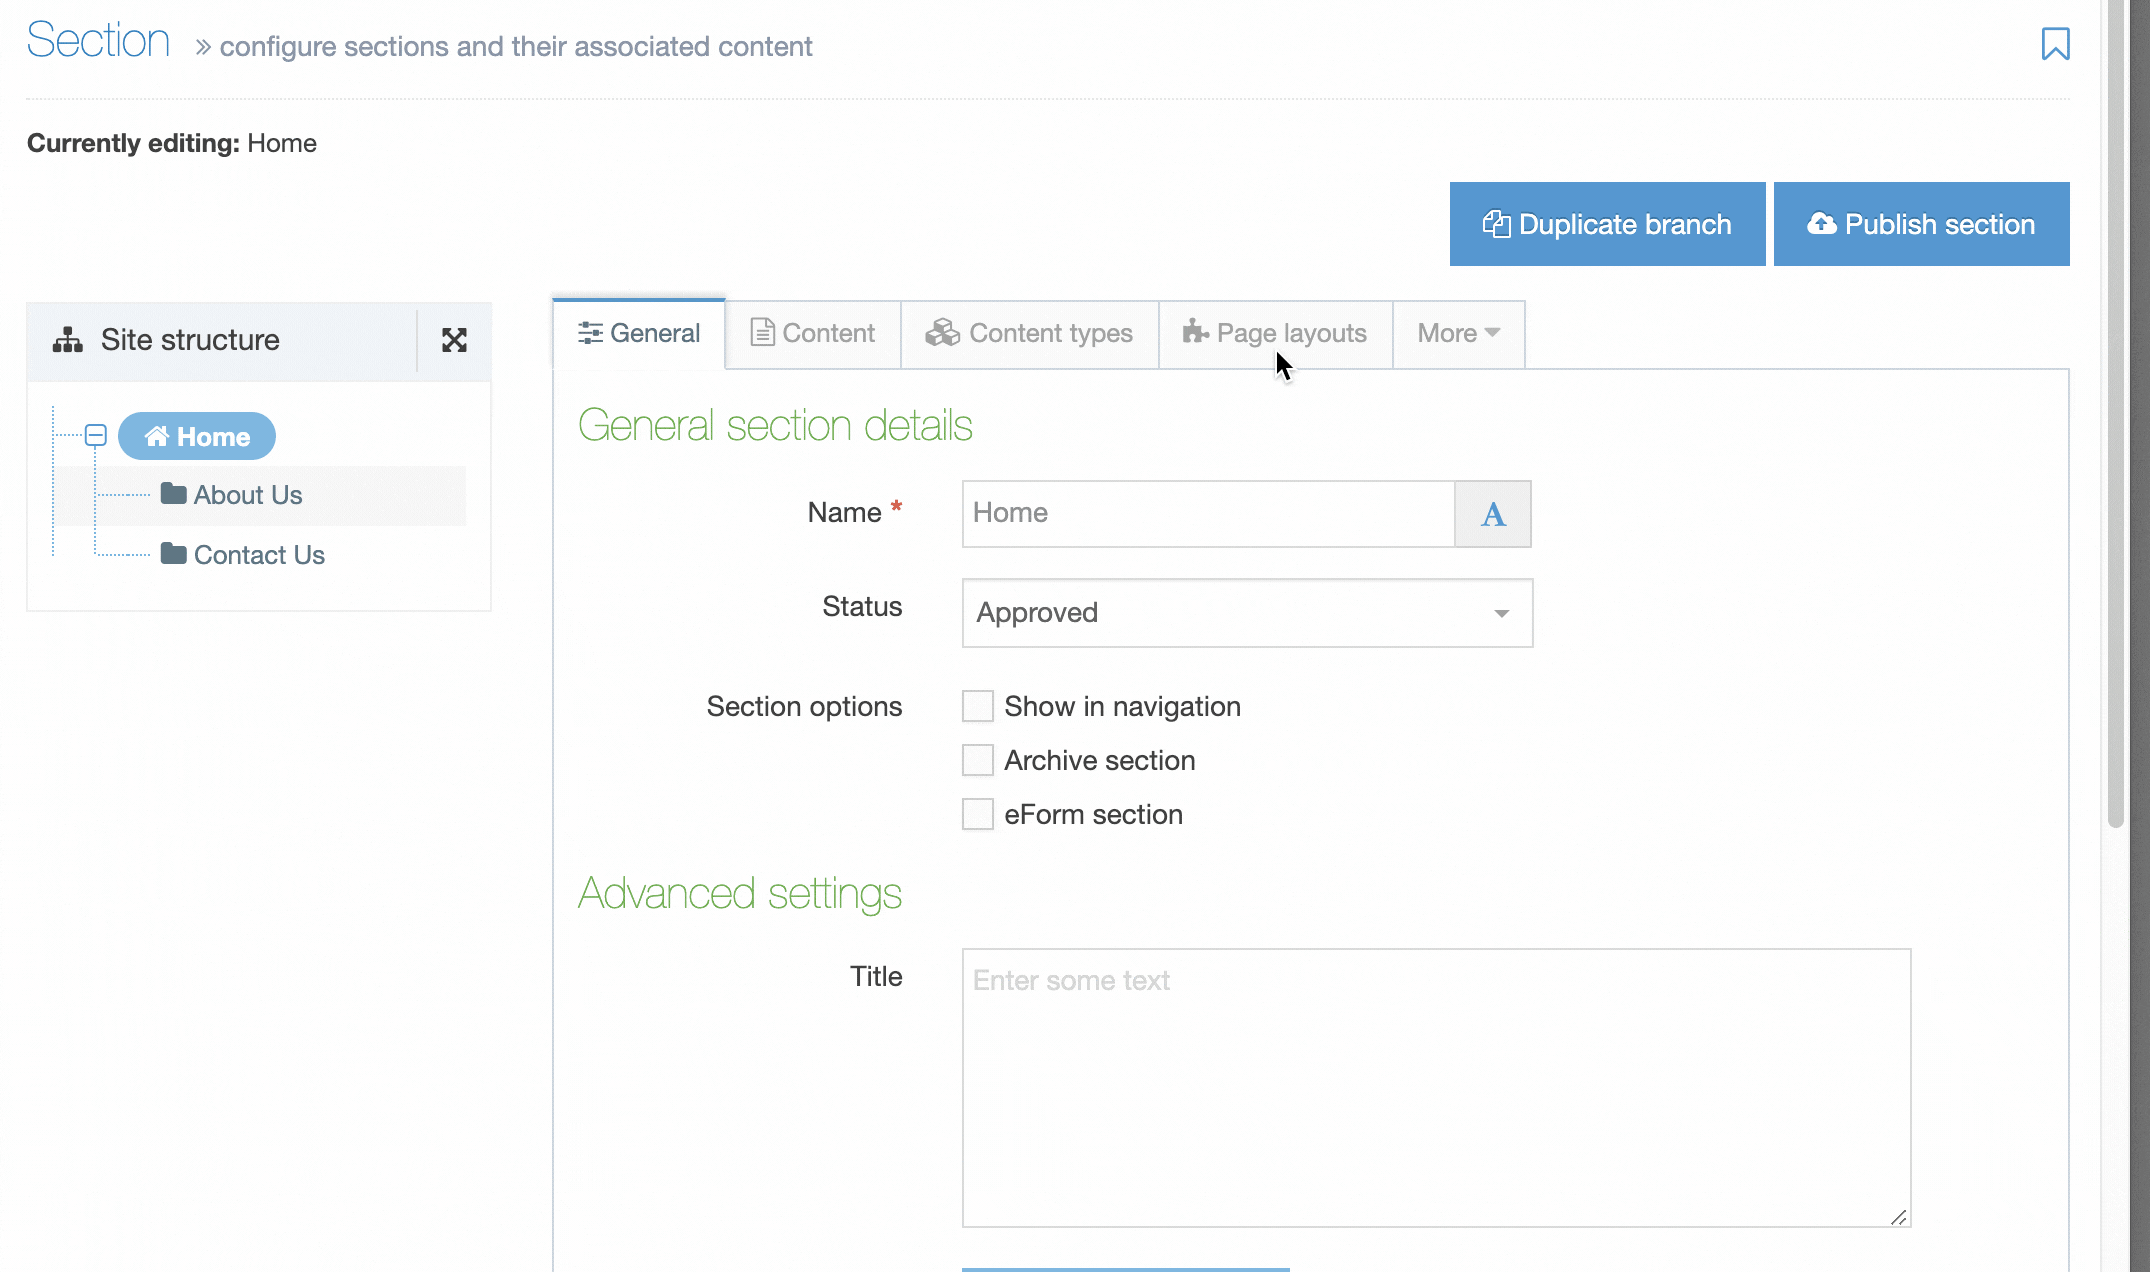
Task: Tick the Archive section checkbox
Action: [977, 760]
